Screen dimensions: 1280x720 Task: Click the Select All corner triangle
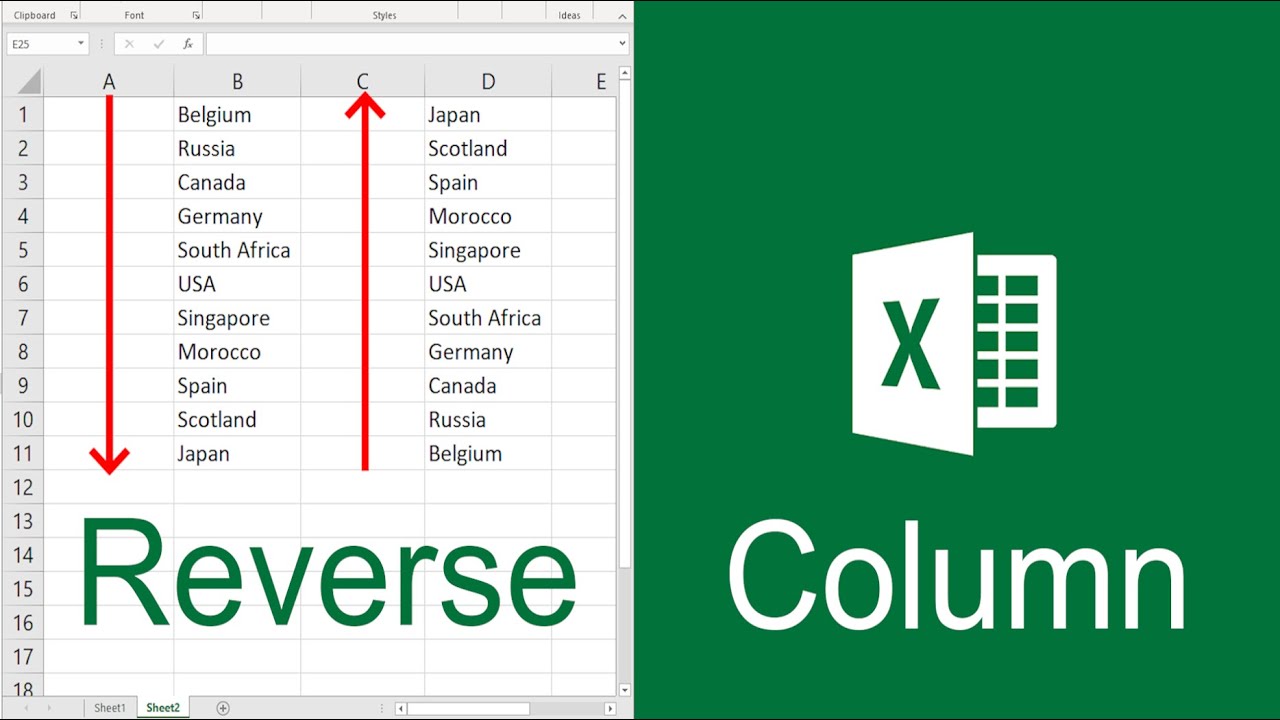click(29, 82)
